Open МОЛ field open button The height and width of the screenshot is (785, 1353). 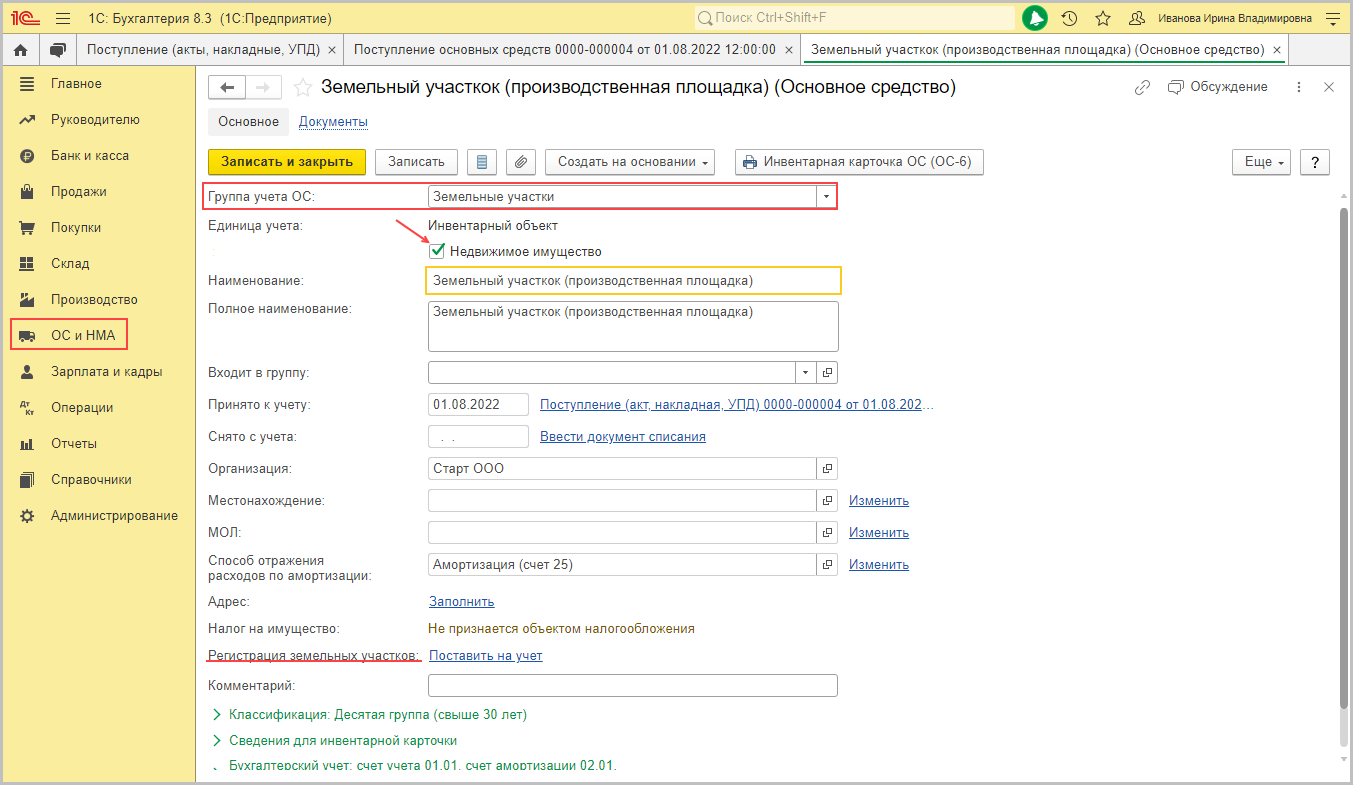[x=827, y=532]
